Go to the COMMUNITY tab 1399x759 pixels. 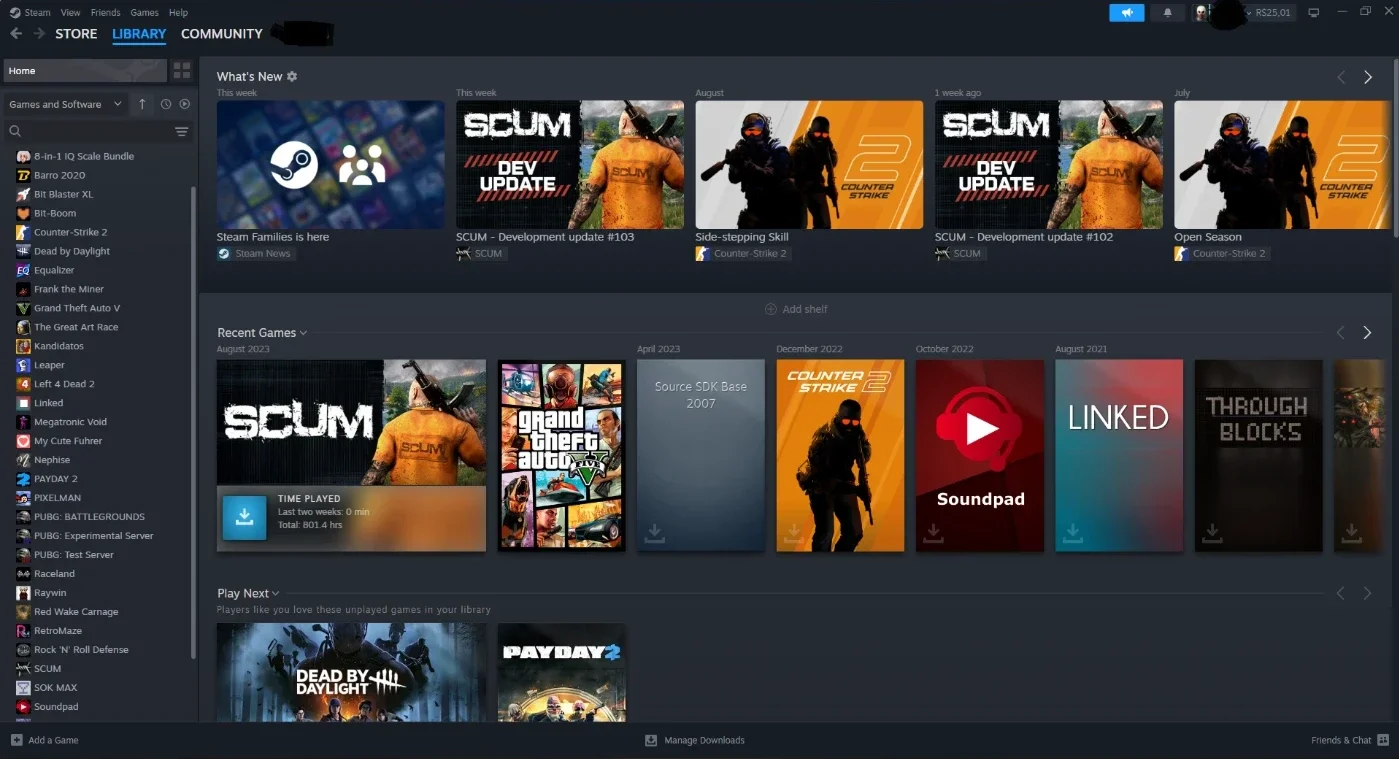[222, 34]
